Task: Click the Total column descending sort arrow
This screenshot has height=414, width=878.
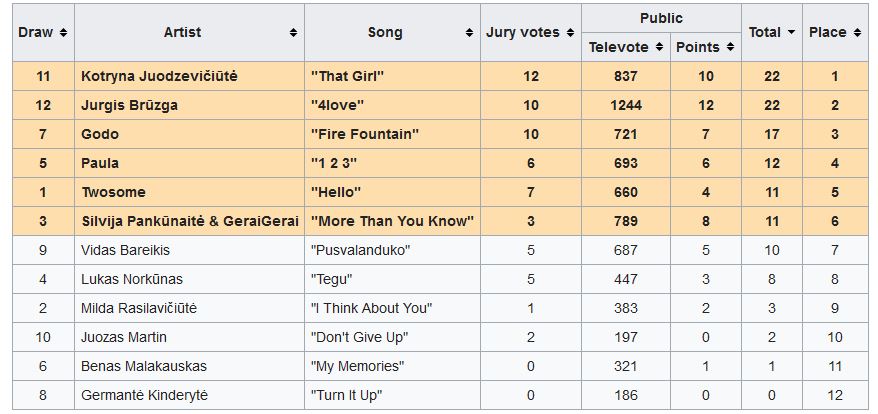Action: pos(792,32)
